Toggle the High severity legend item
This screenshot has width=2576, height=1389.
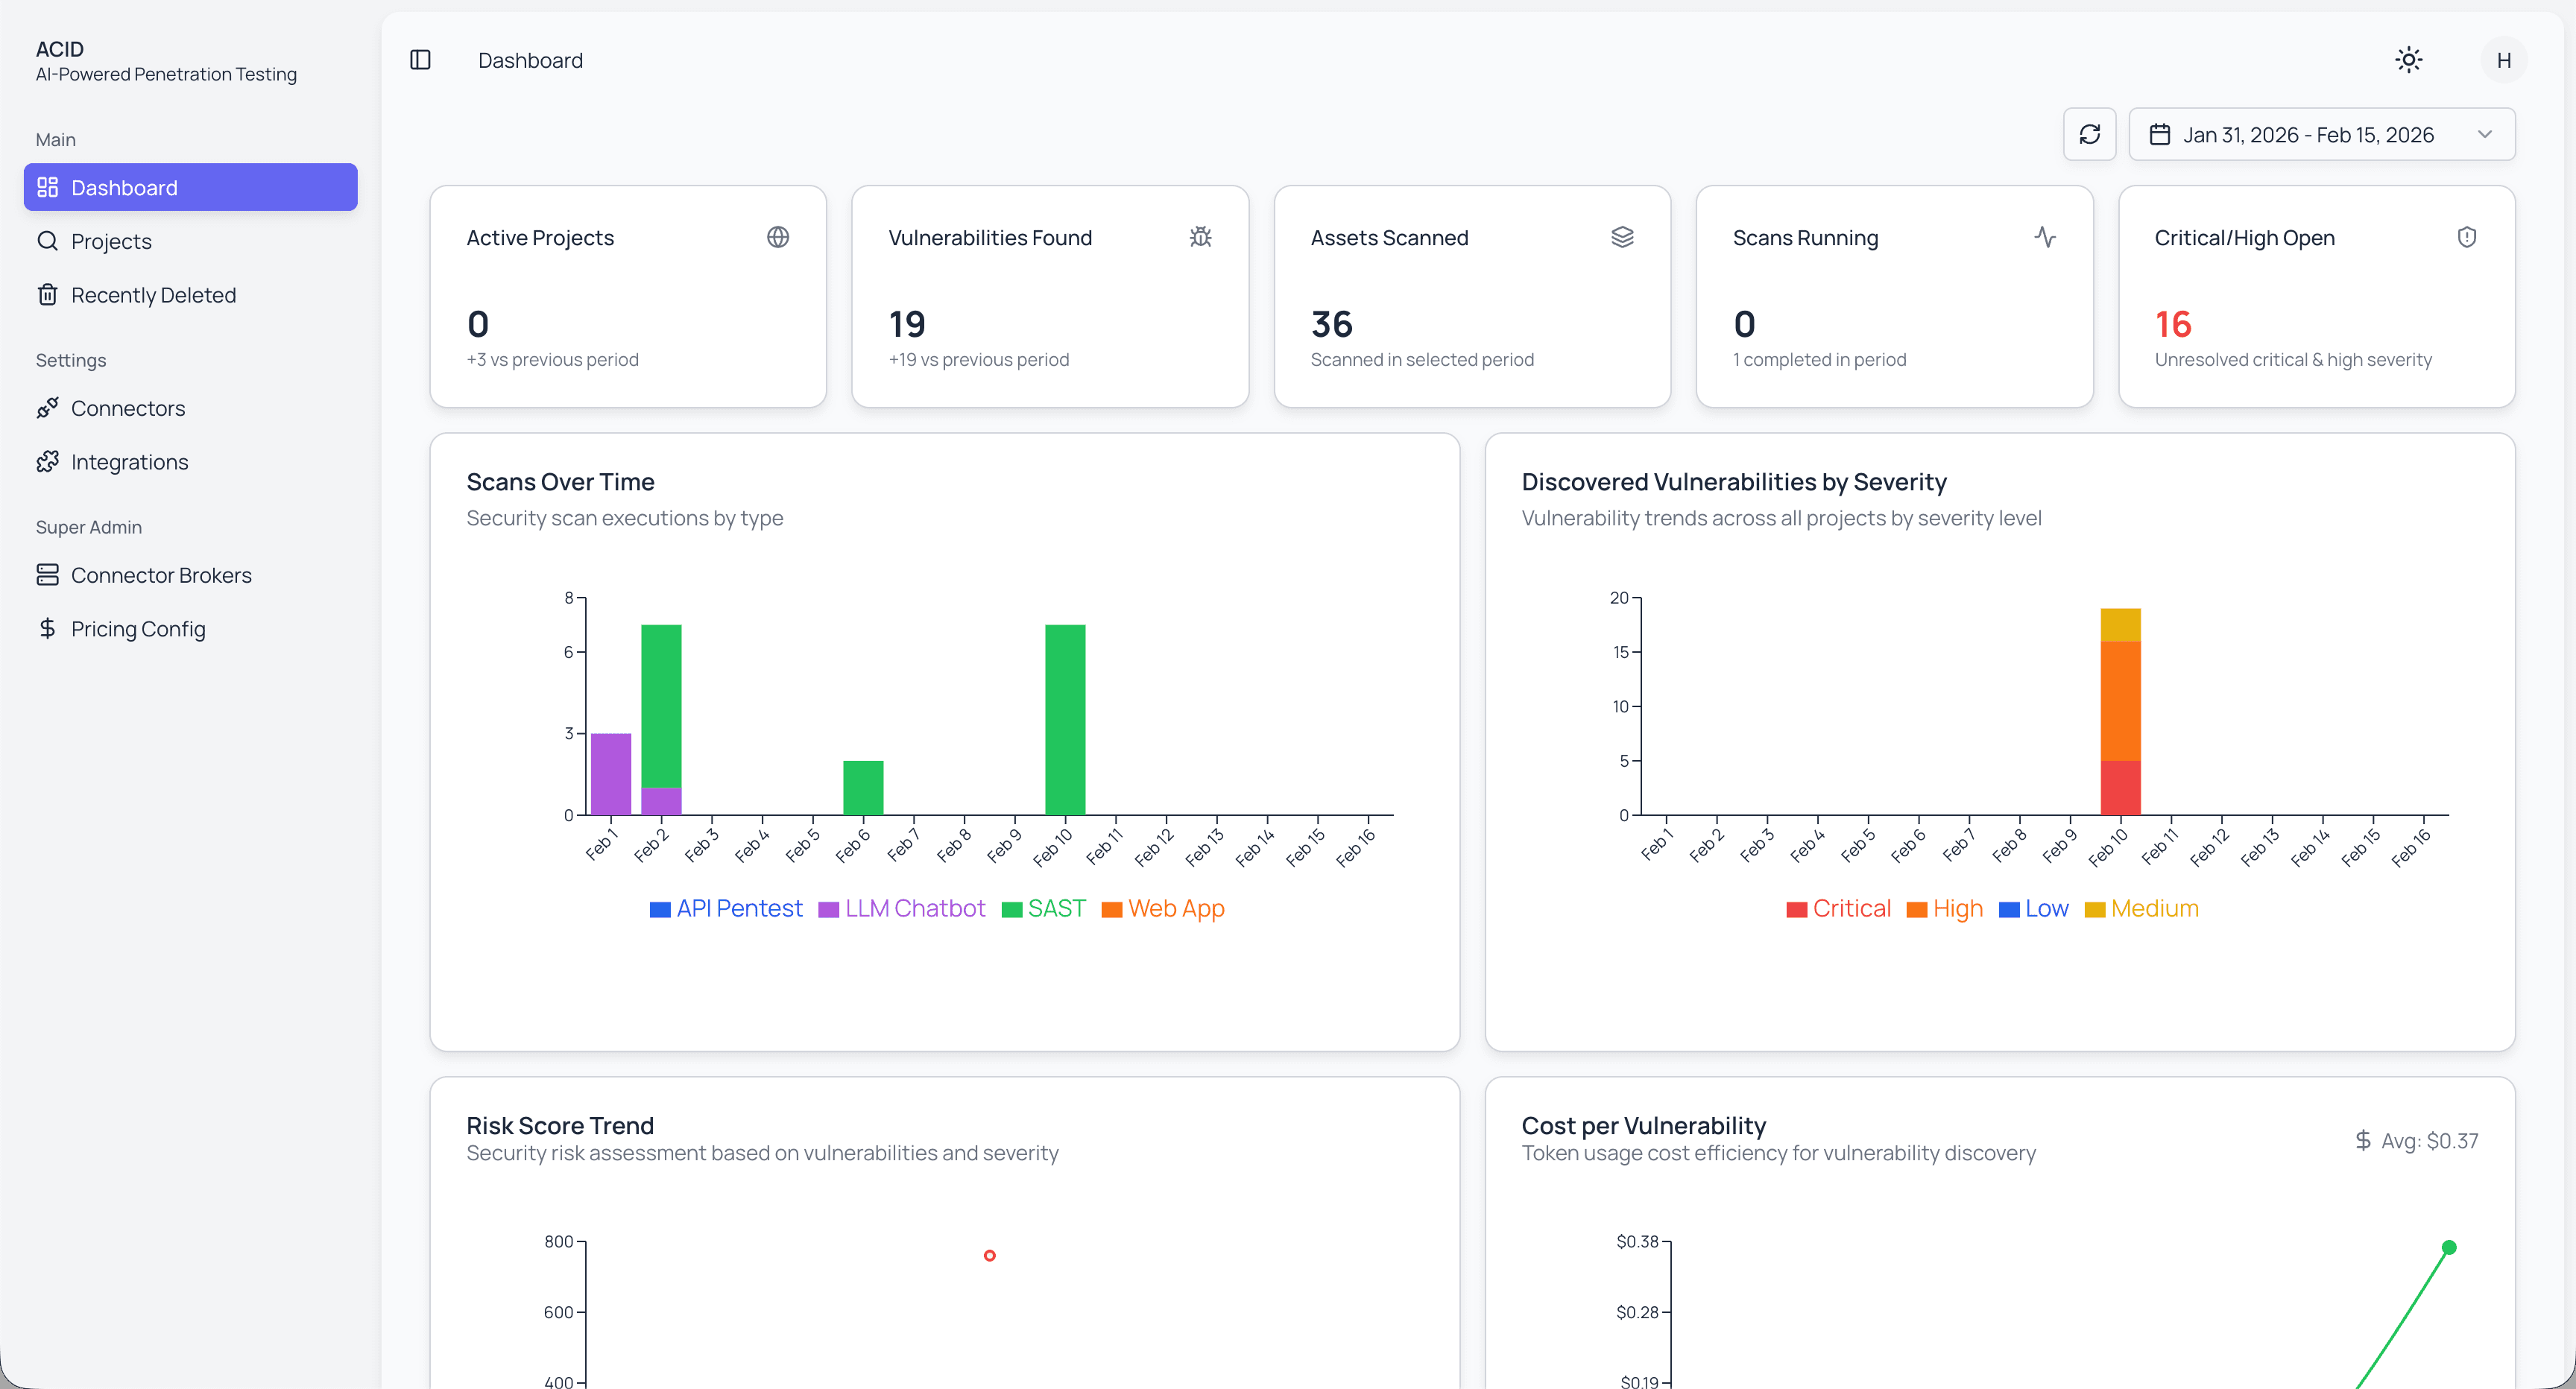click(x=1944, y=908)
